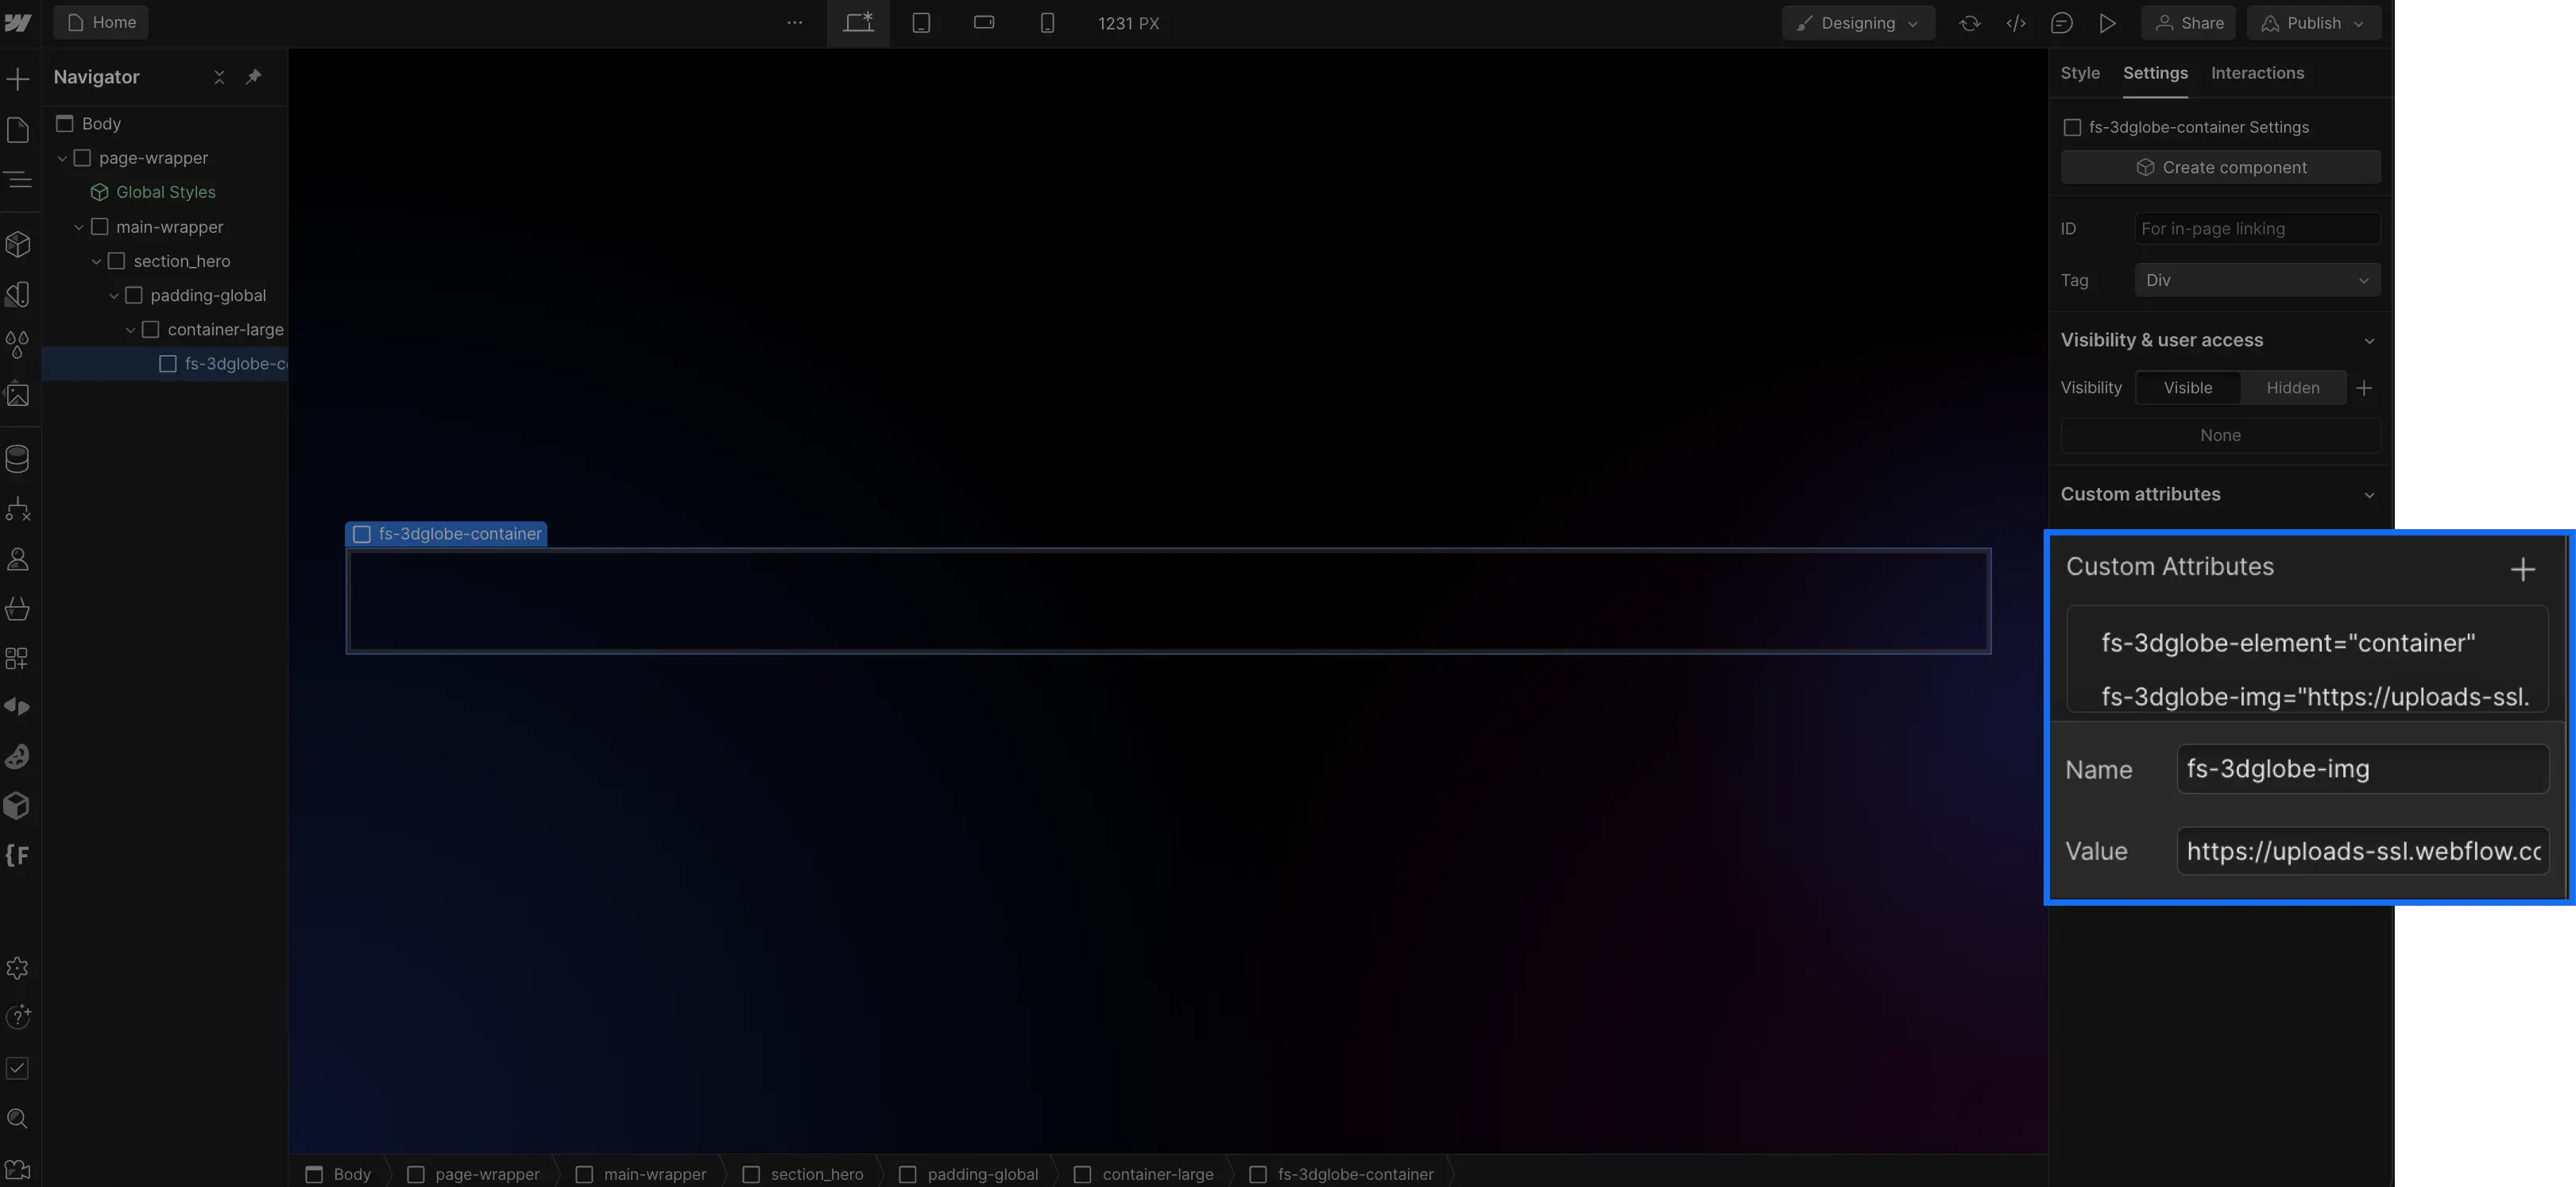The height and width of the screenshot is (1187, 2576).
Task: Select the fs-3dglobe-c row in Navigator
Action: [x=165, y=364]
